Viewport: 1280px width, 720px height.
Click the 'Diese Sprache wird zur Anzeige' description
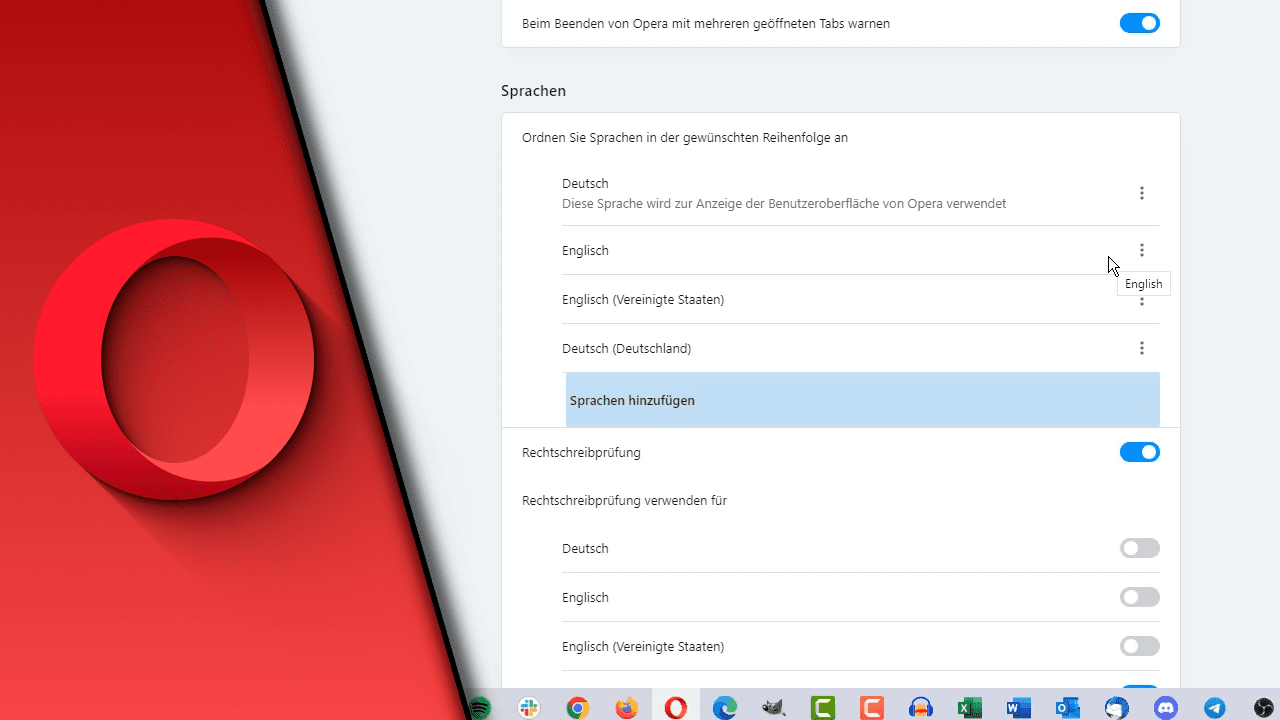(784, 204)
